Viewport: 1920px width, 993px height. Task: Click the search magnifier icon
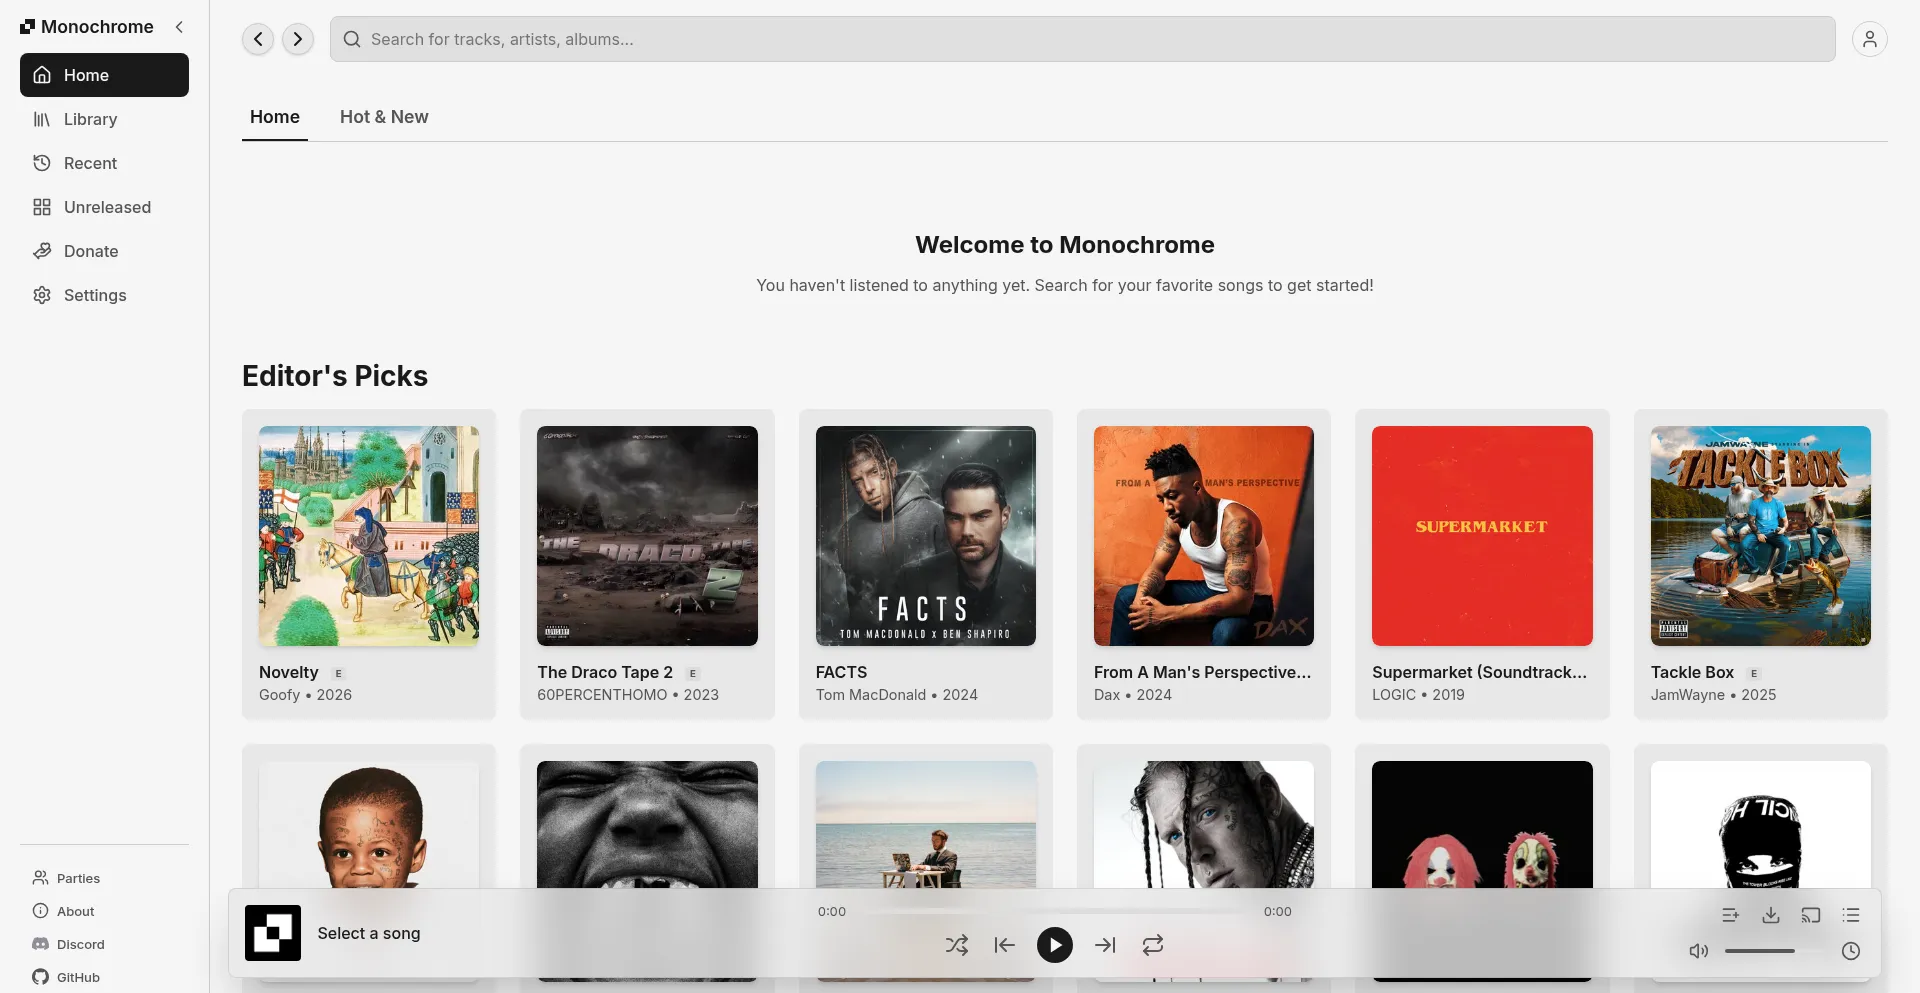click(352, 39)
